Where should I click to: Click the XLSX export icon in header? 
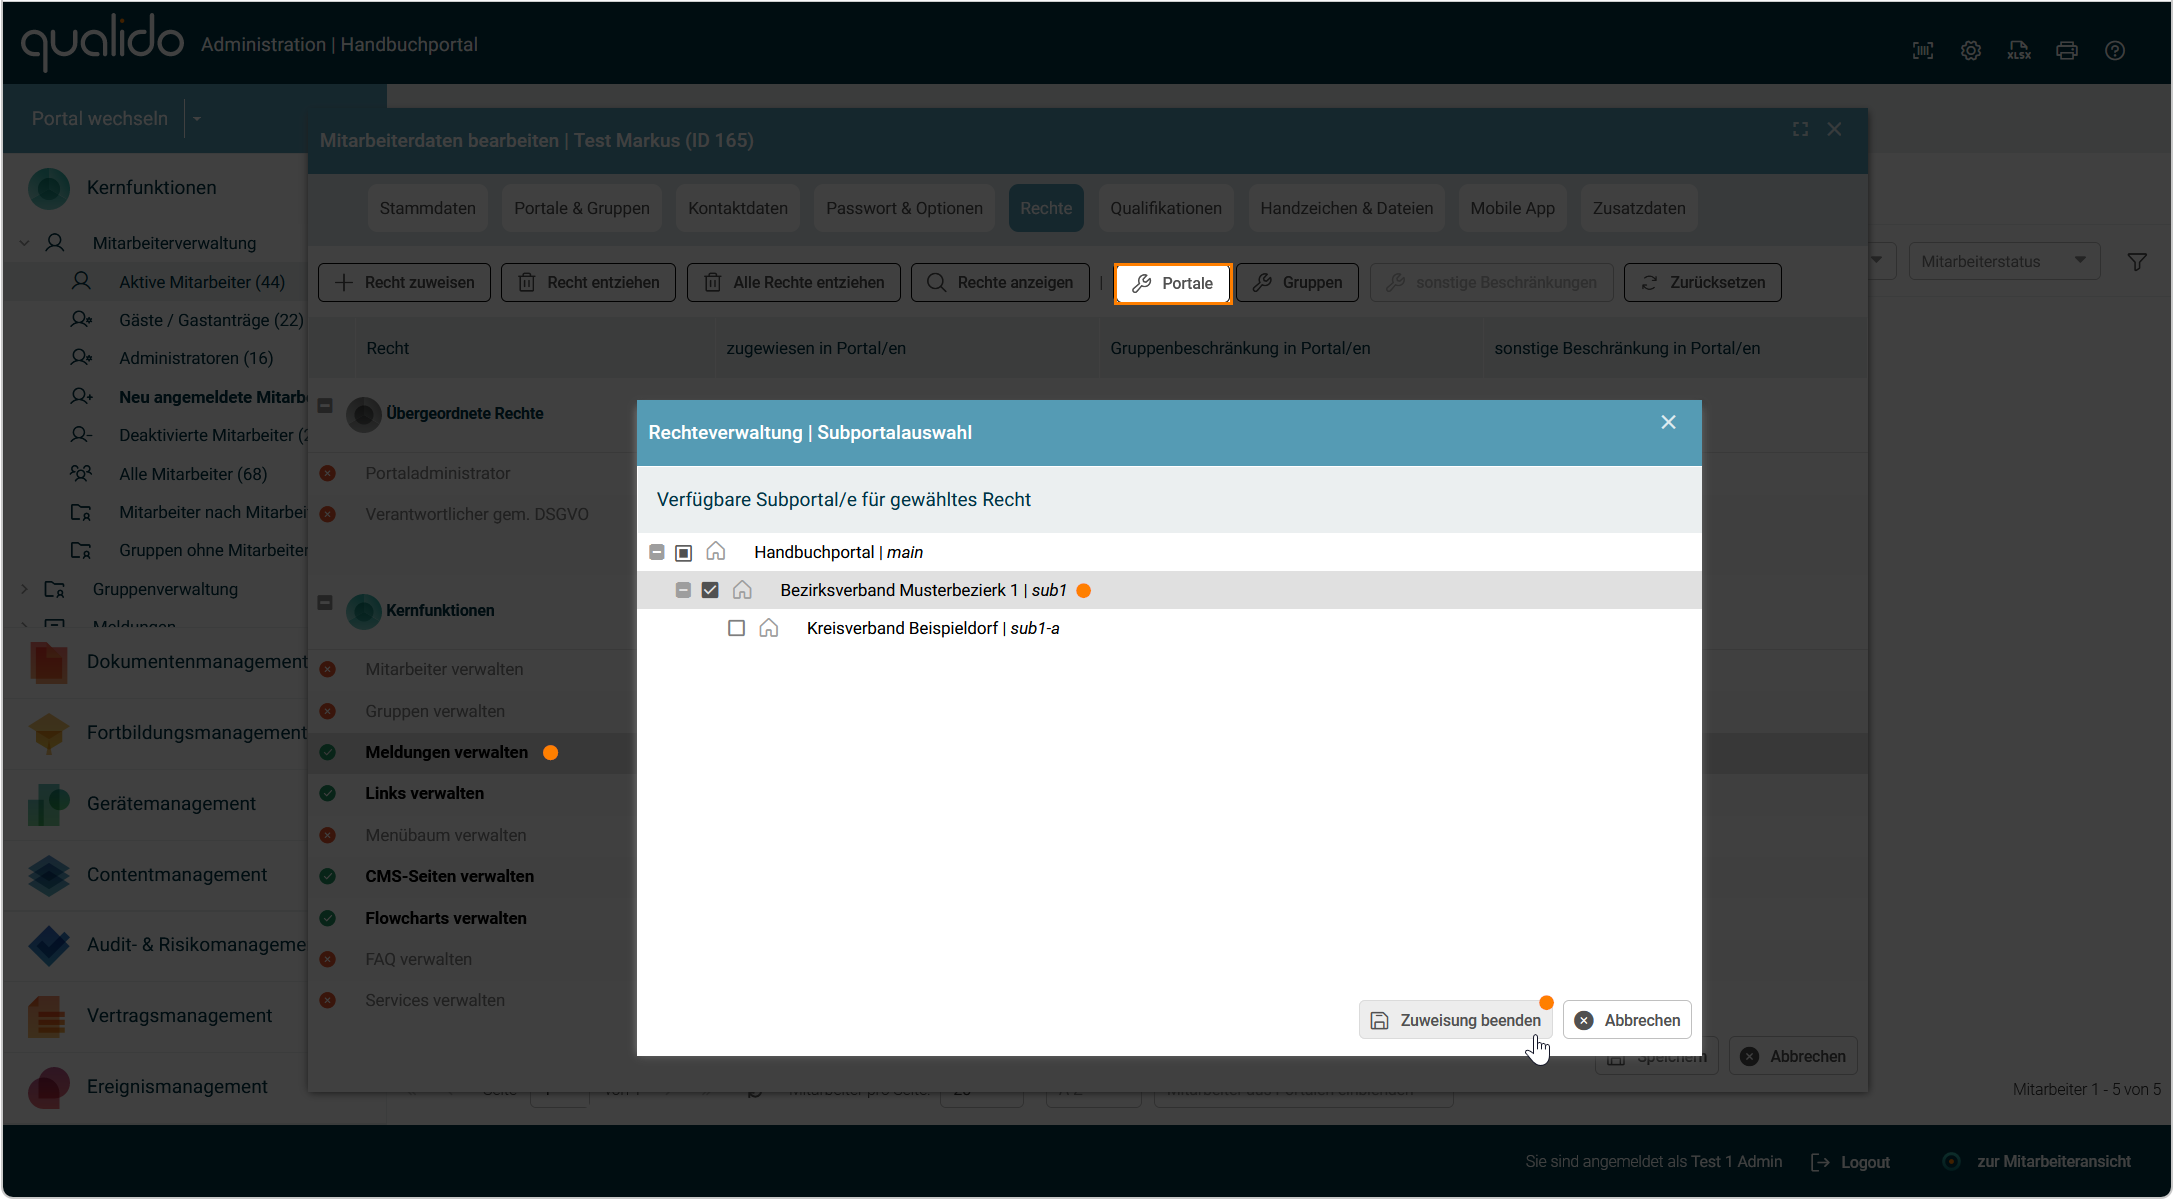tap(2018, 50)
